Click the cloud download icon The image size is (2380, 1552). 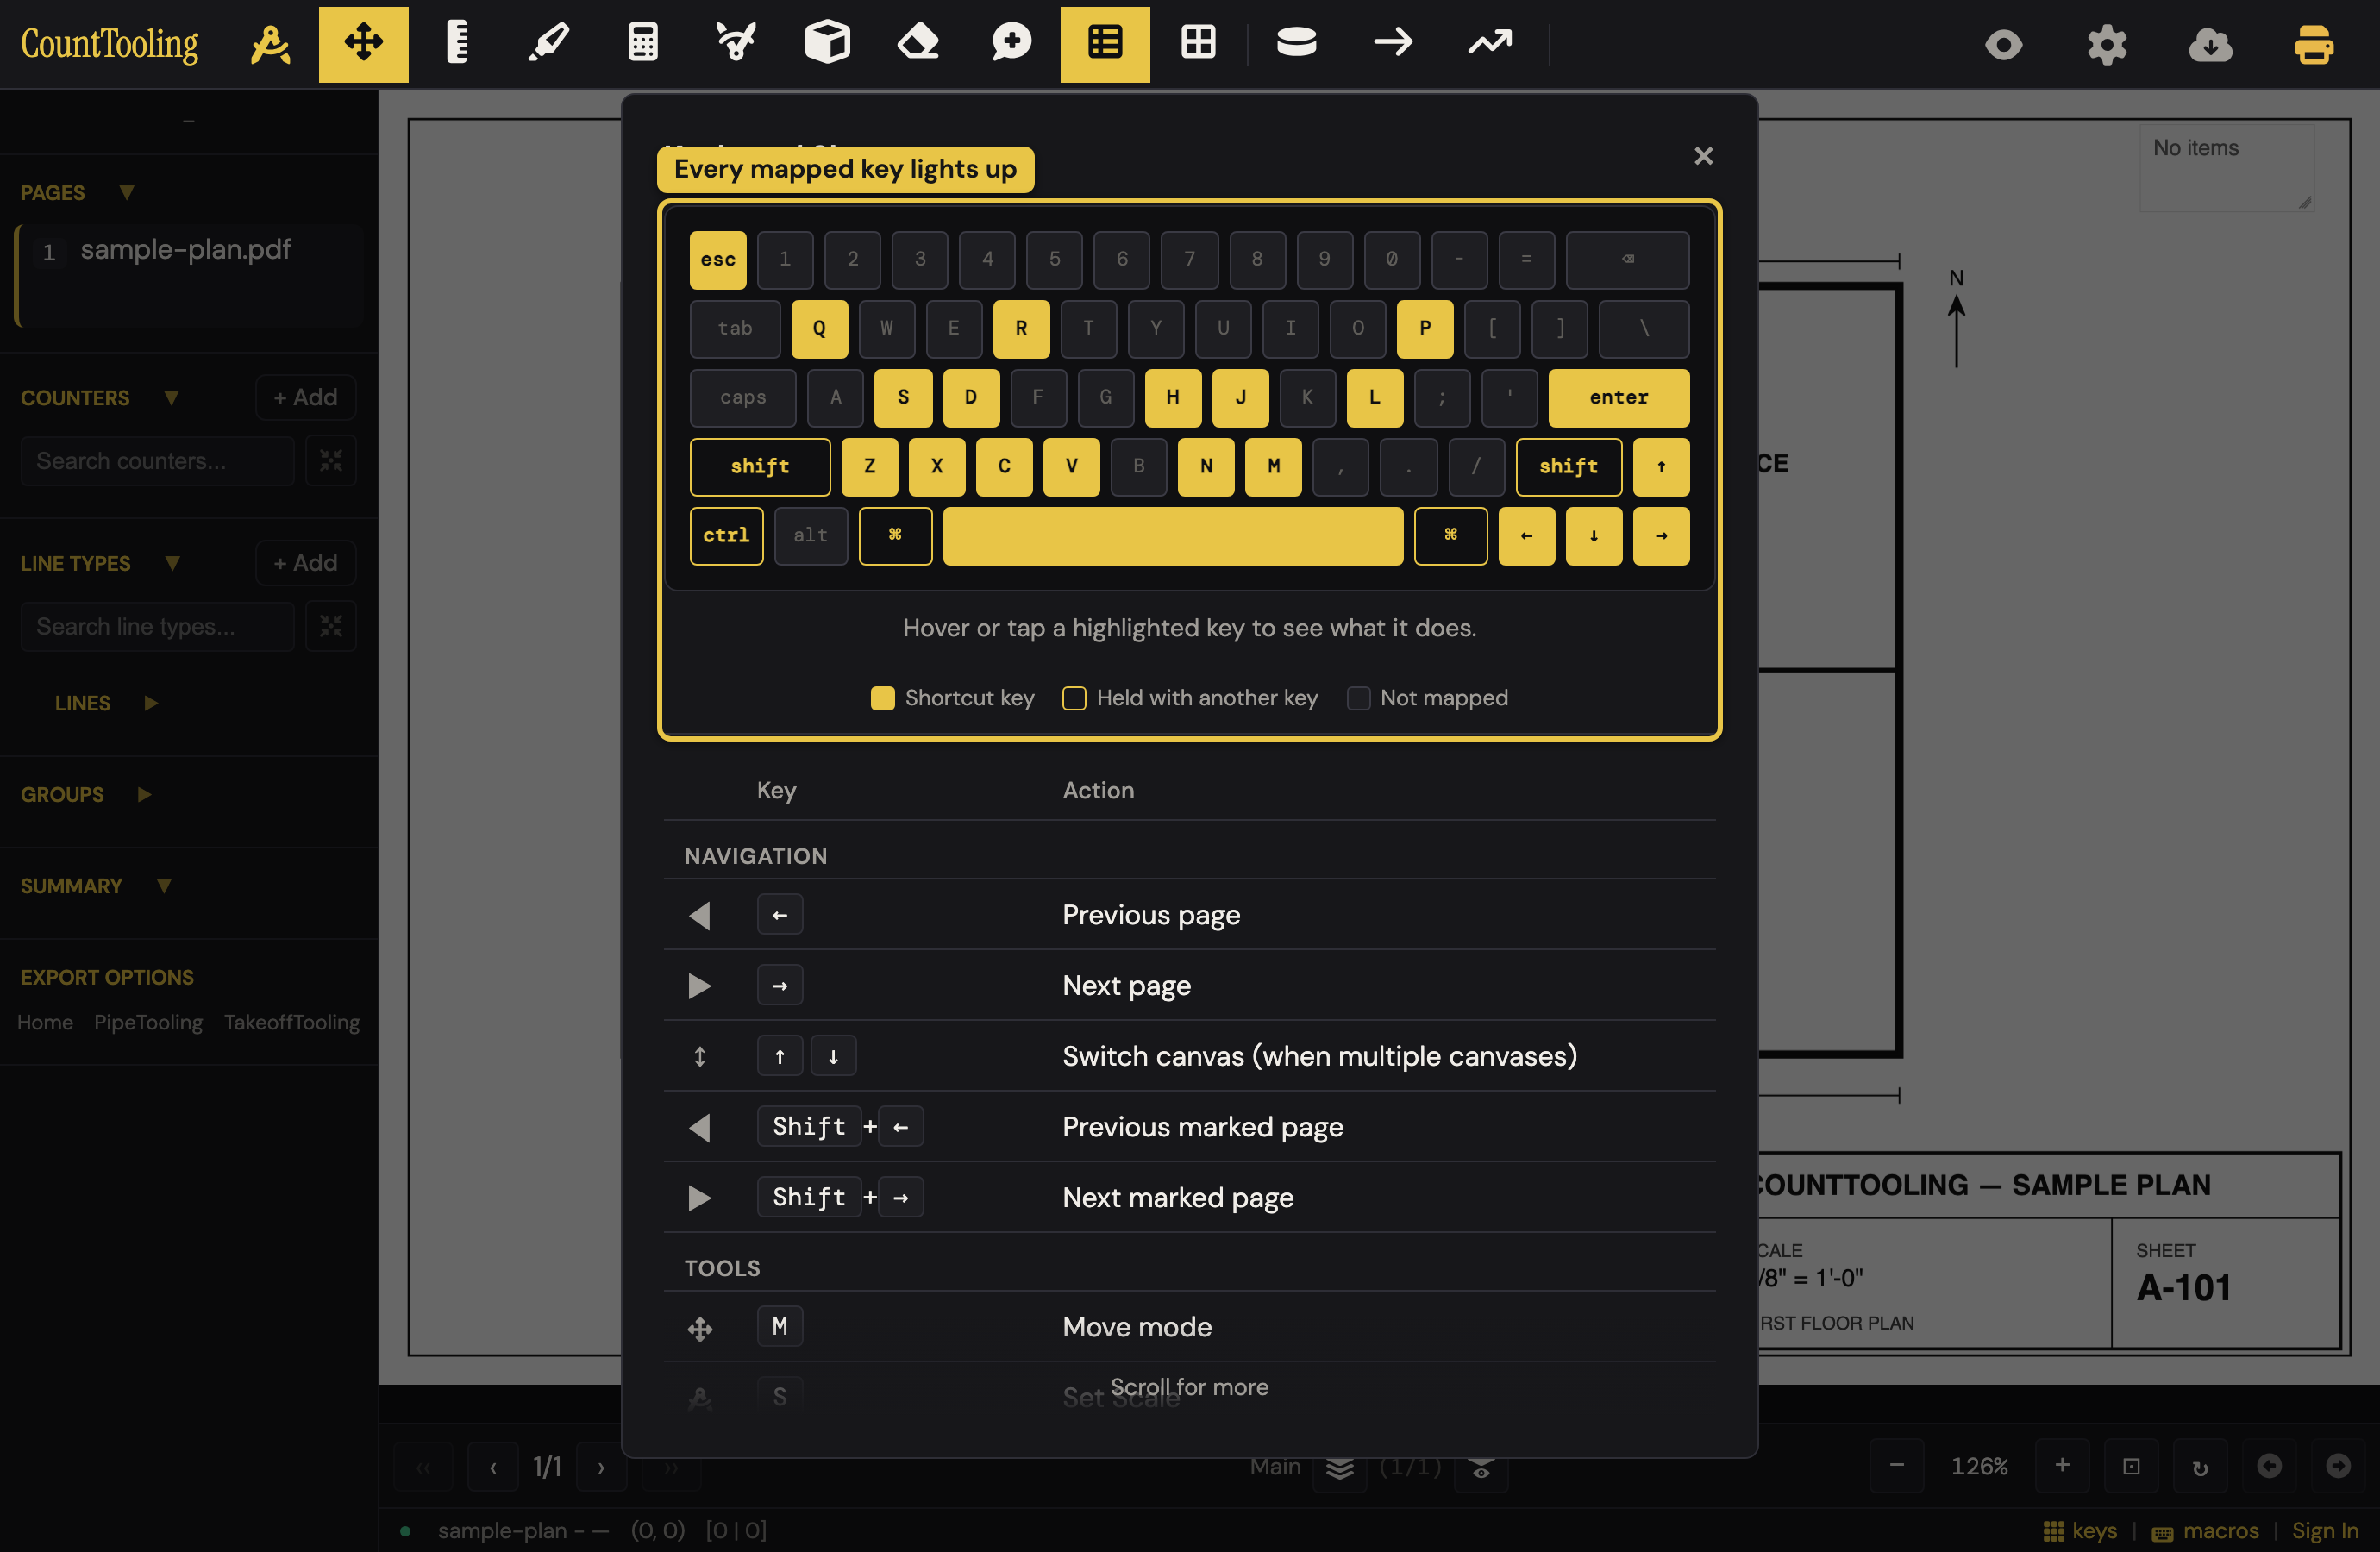2210,45
